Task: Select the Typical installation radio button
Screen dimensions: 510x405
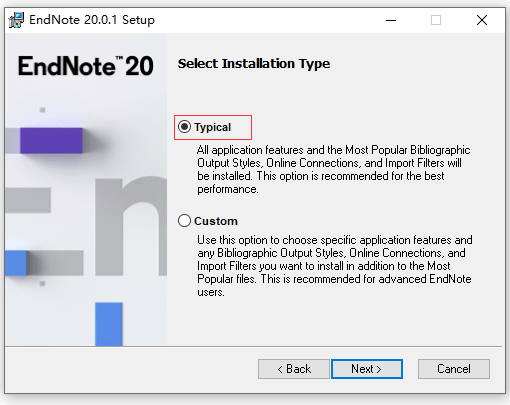Action: point(184,127)
